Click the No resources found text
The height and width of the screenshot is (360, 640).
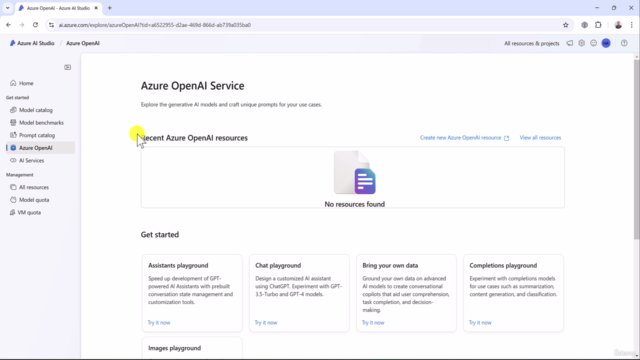click(x=354, y=204)
